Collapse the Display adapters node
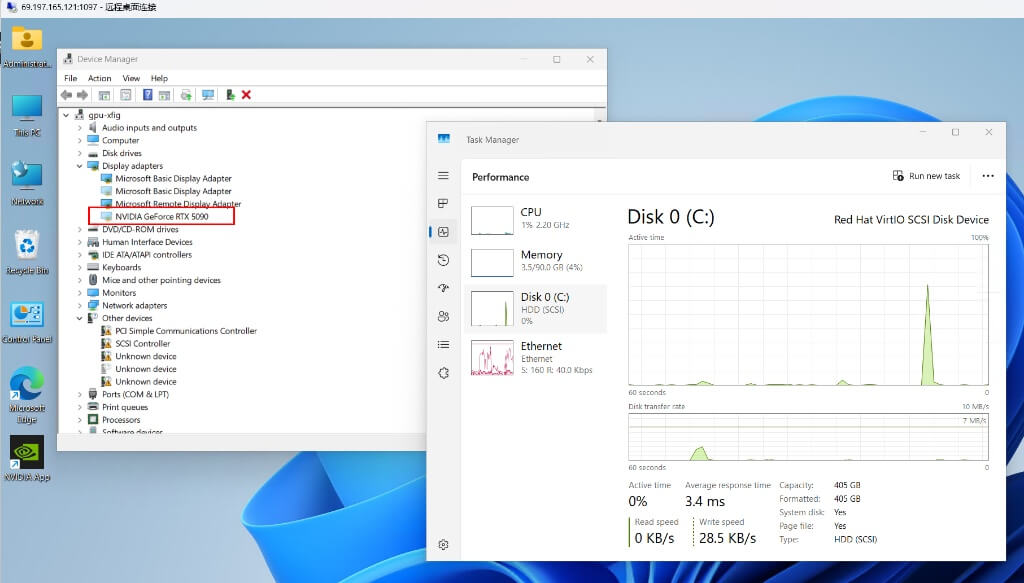The width and height of the screenshot is (1024, 583). coord(80,166)
